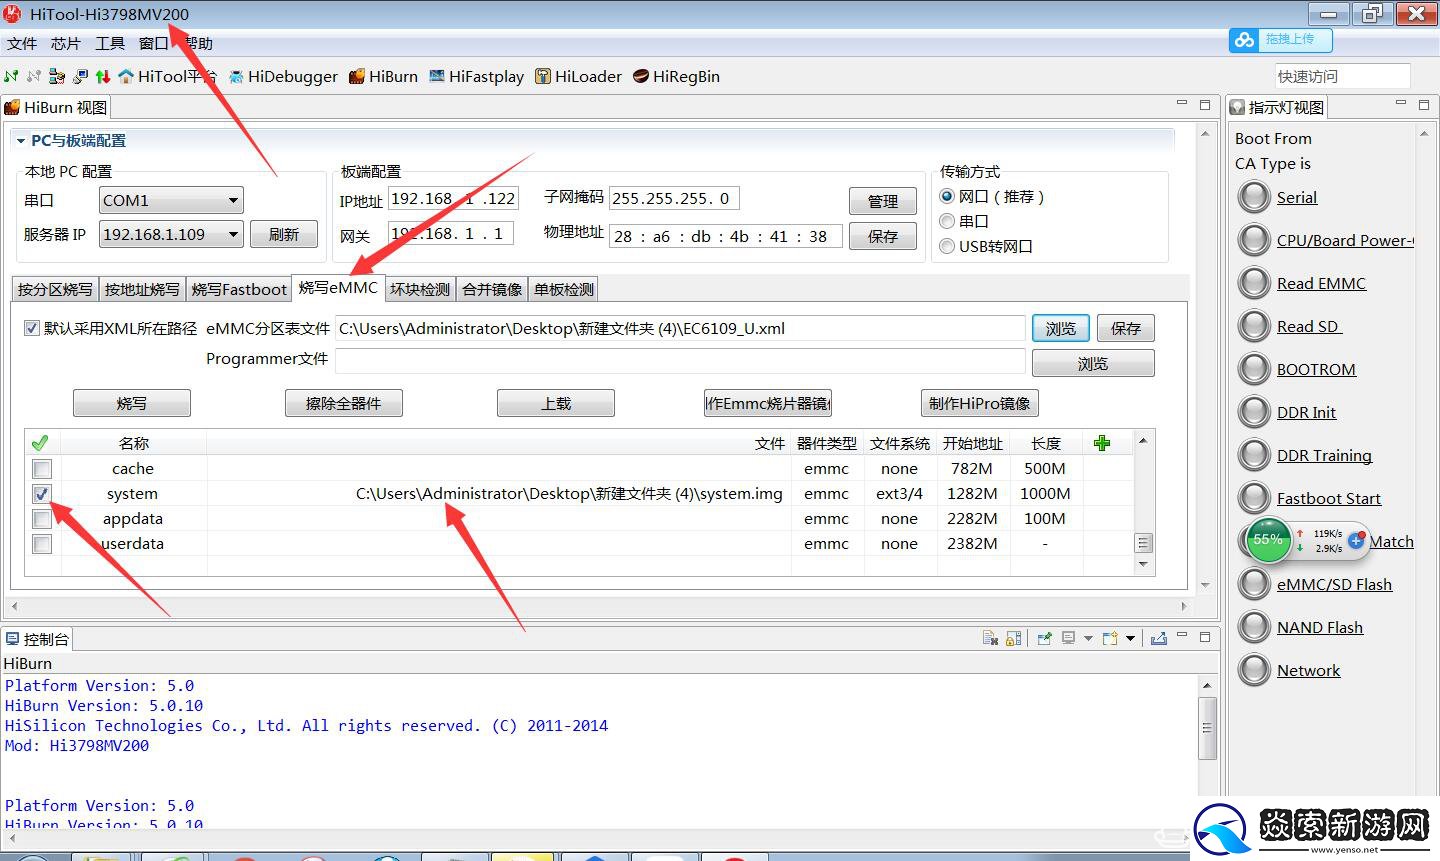Click the 擦除全器件 erase button
This screenshot has width=1440, height=861.
point(344,403)
